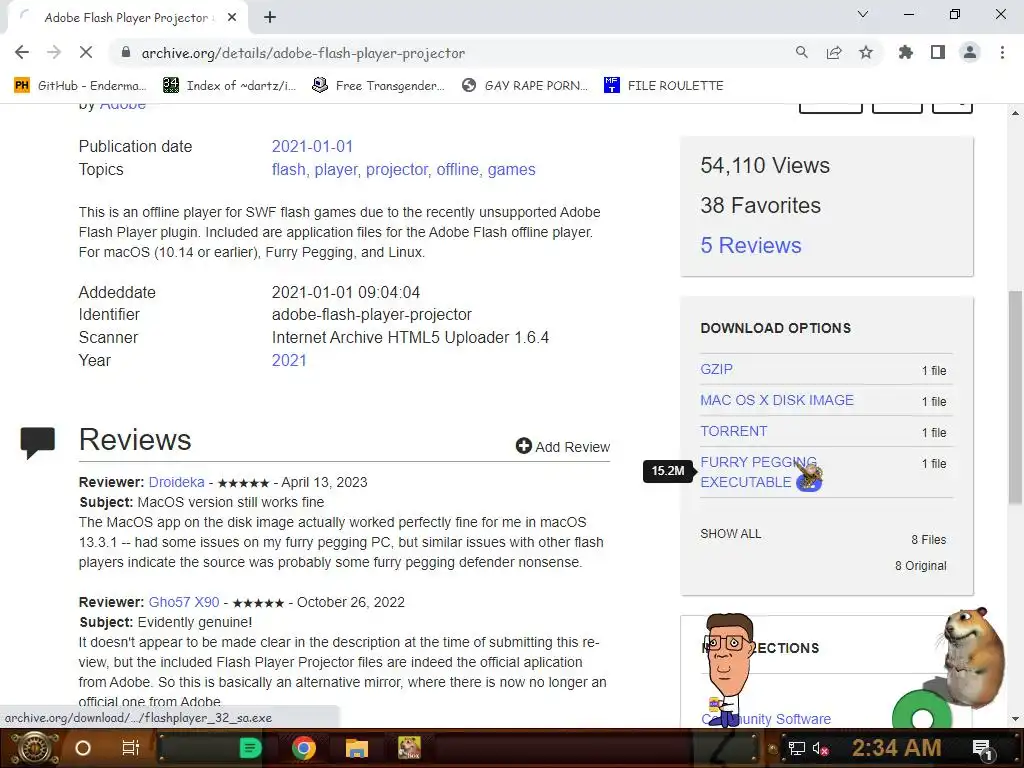1024x768 pixels.
Task: Open Chrome profile avatar
Action: [x=970, y=52]
